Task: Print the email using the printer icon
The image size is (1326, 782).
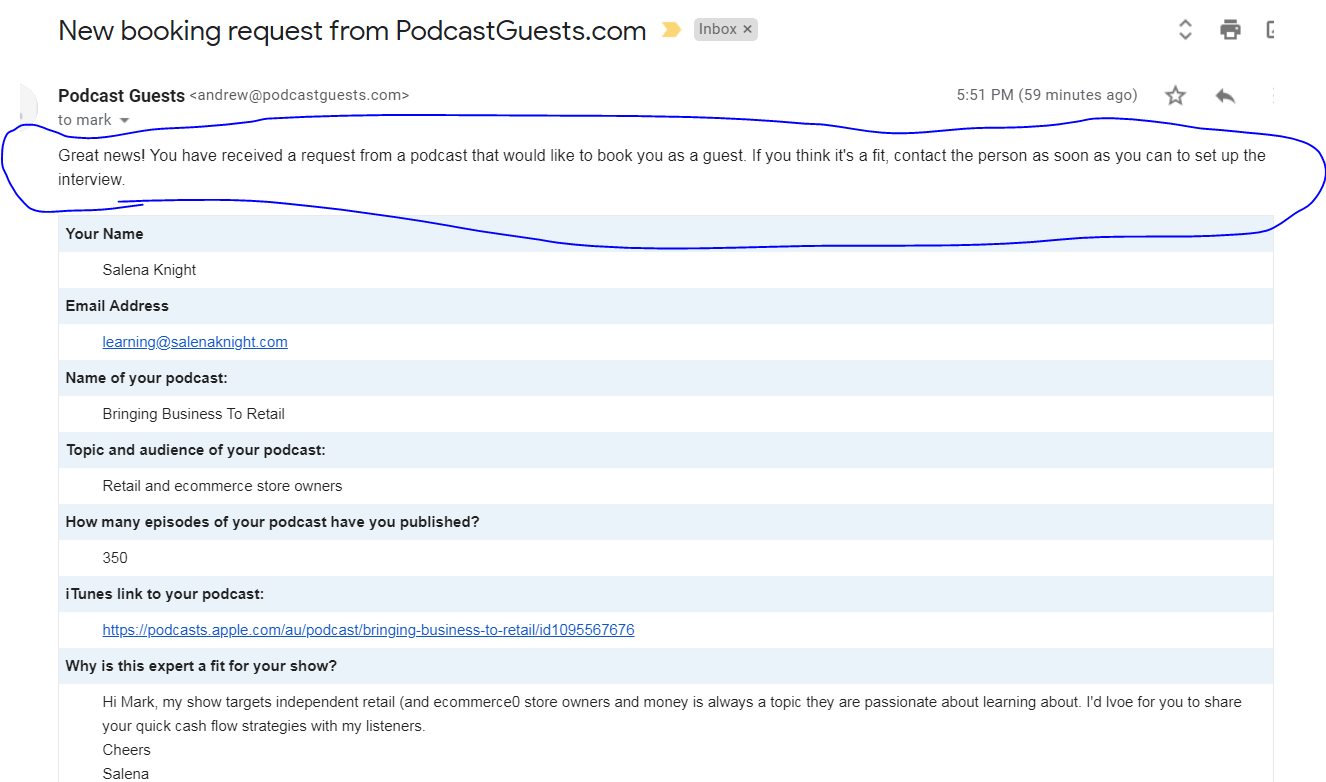Action: point(1230,30)
